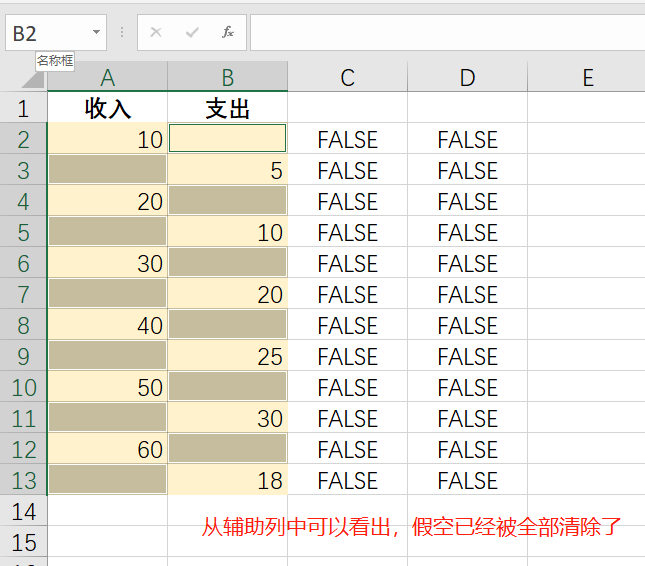The width and height of the screenshot is (645, 566).
Task: Click FALSE in cell D2
Action: pos(468,139)
